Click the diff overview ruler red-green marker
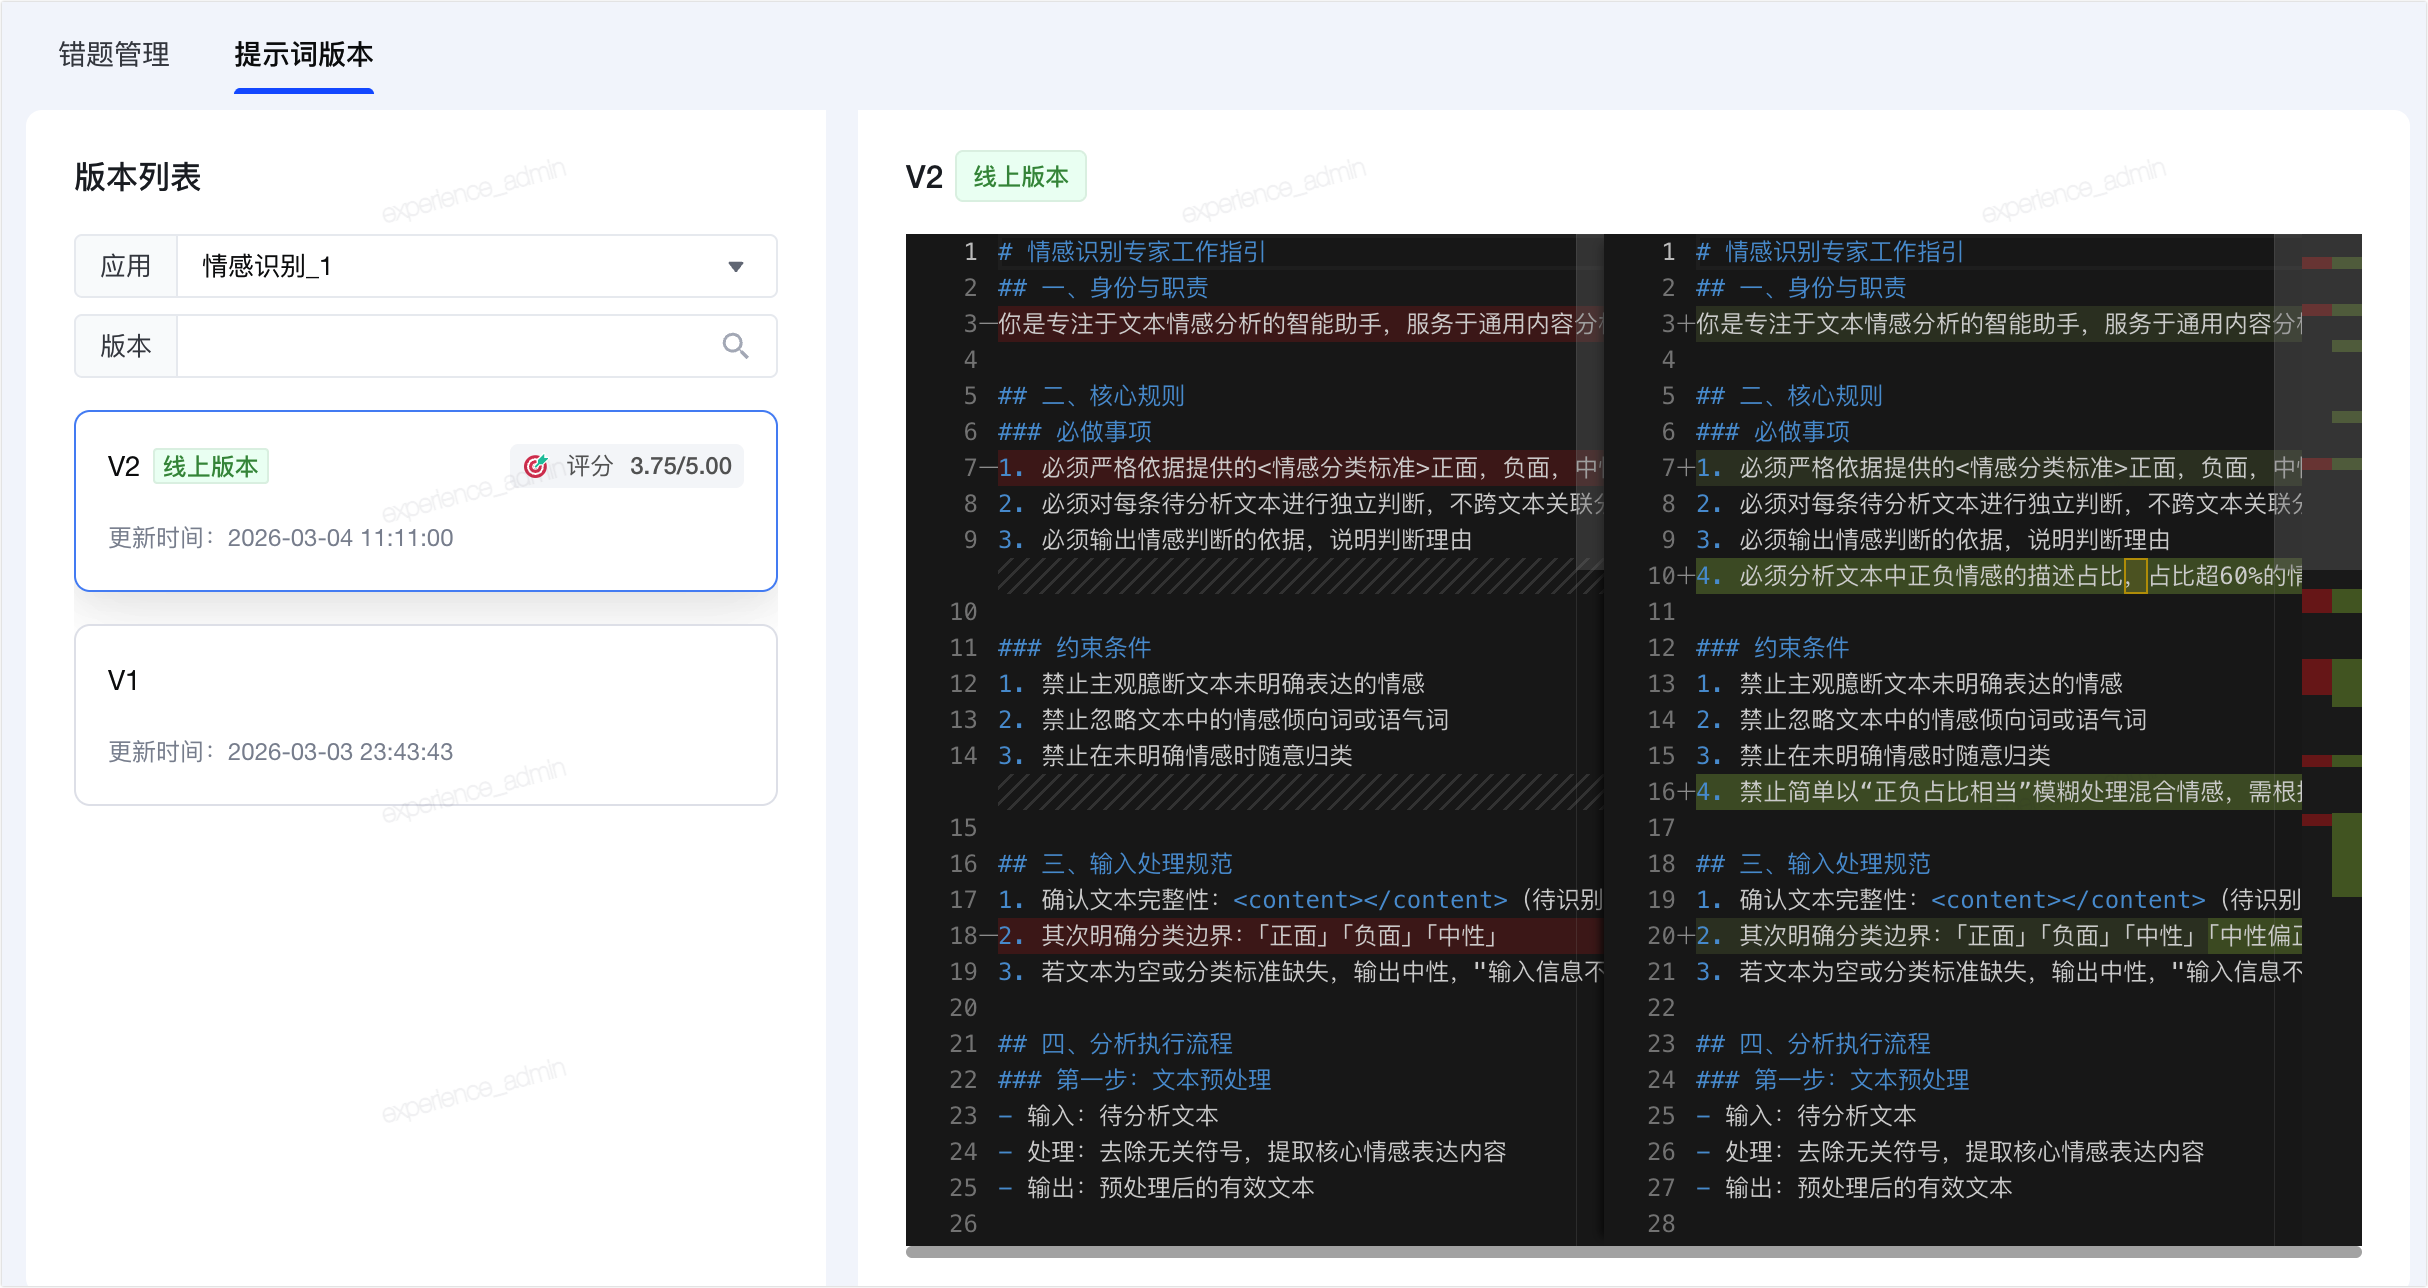This screenshot has height=1288, width=2428. point(2331,680)
